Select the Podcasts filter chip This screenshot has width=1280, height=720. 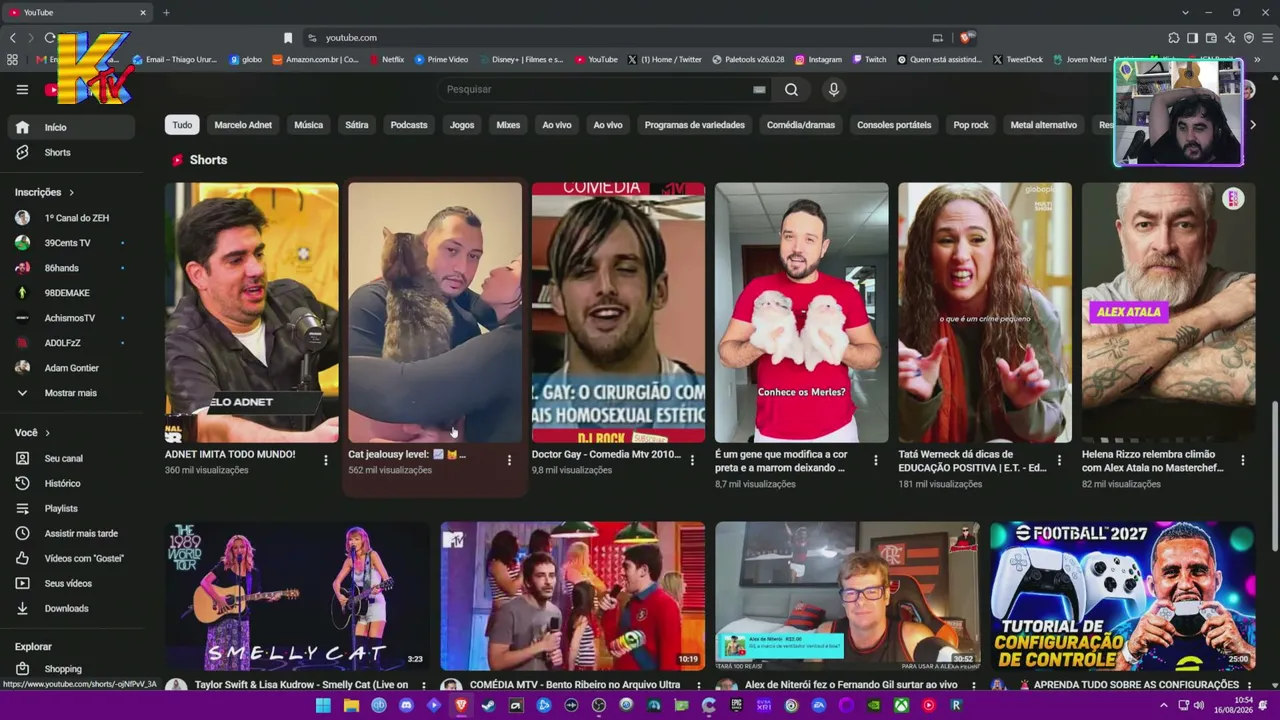click(x=409, y=125)
